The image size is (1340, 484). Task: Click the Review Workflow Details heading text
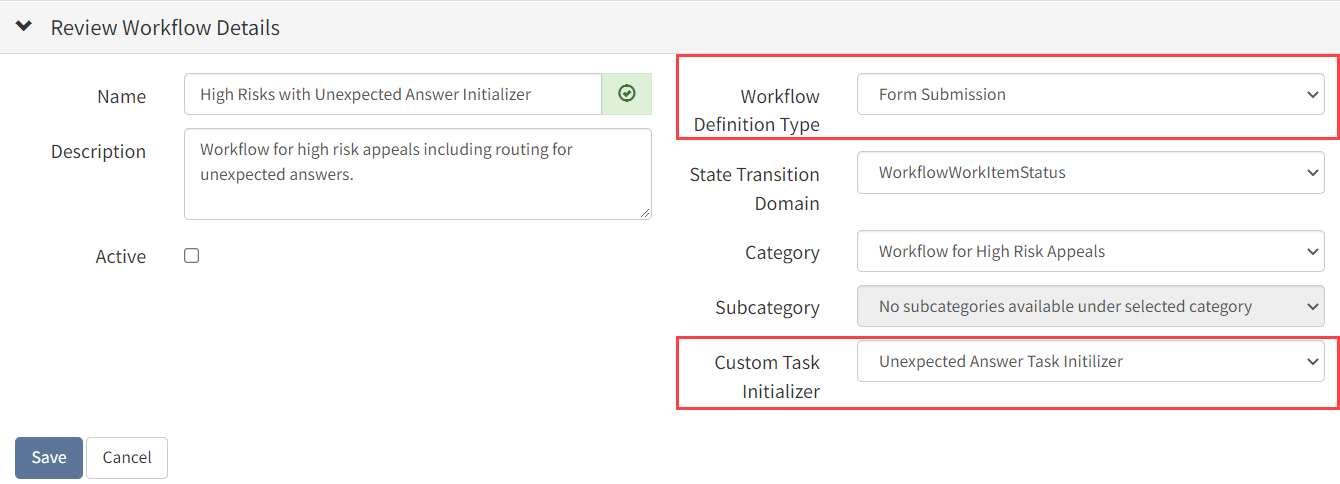pos(165,28)
